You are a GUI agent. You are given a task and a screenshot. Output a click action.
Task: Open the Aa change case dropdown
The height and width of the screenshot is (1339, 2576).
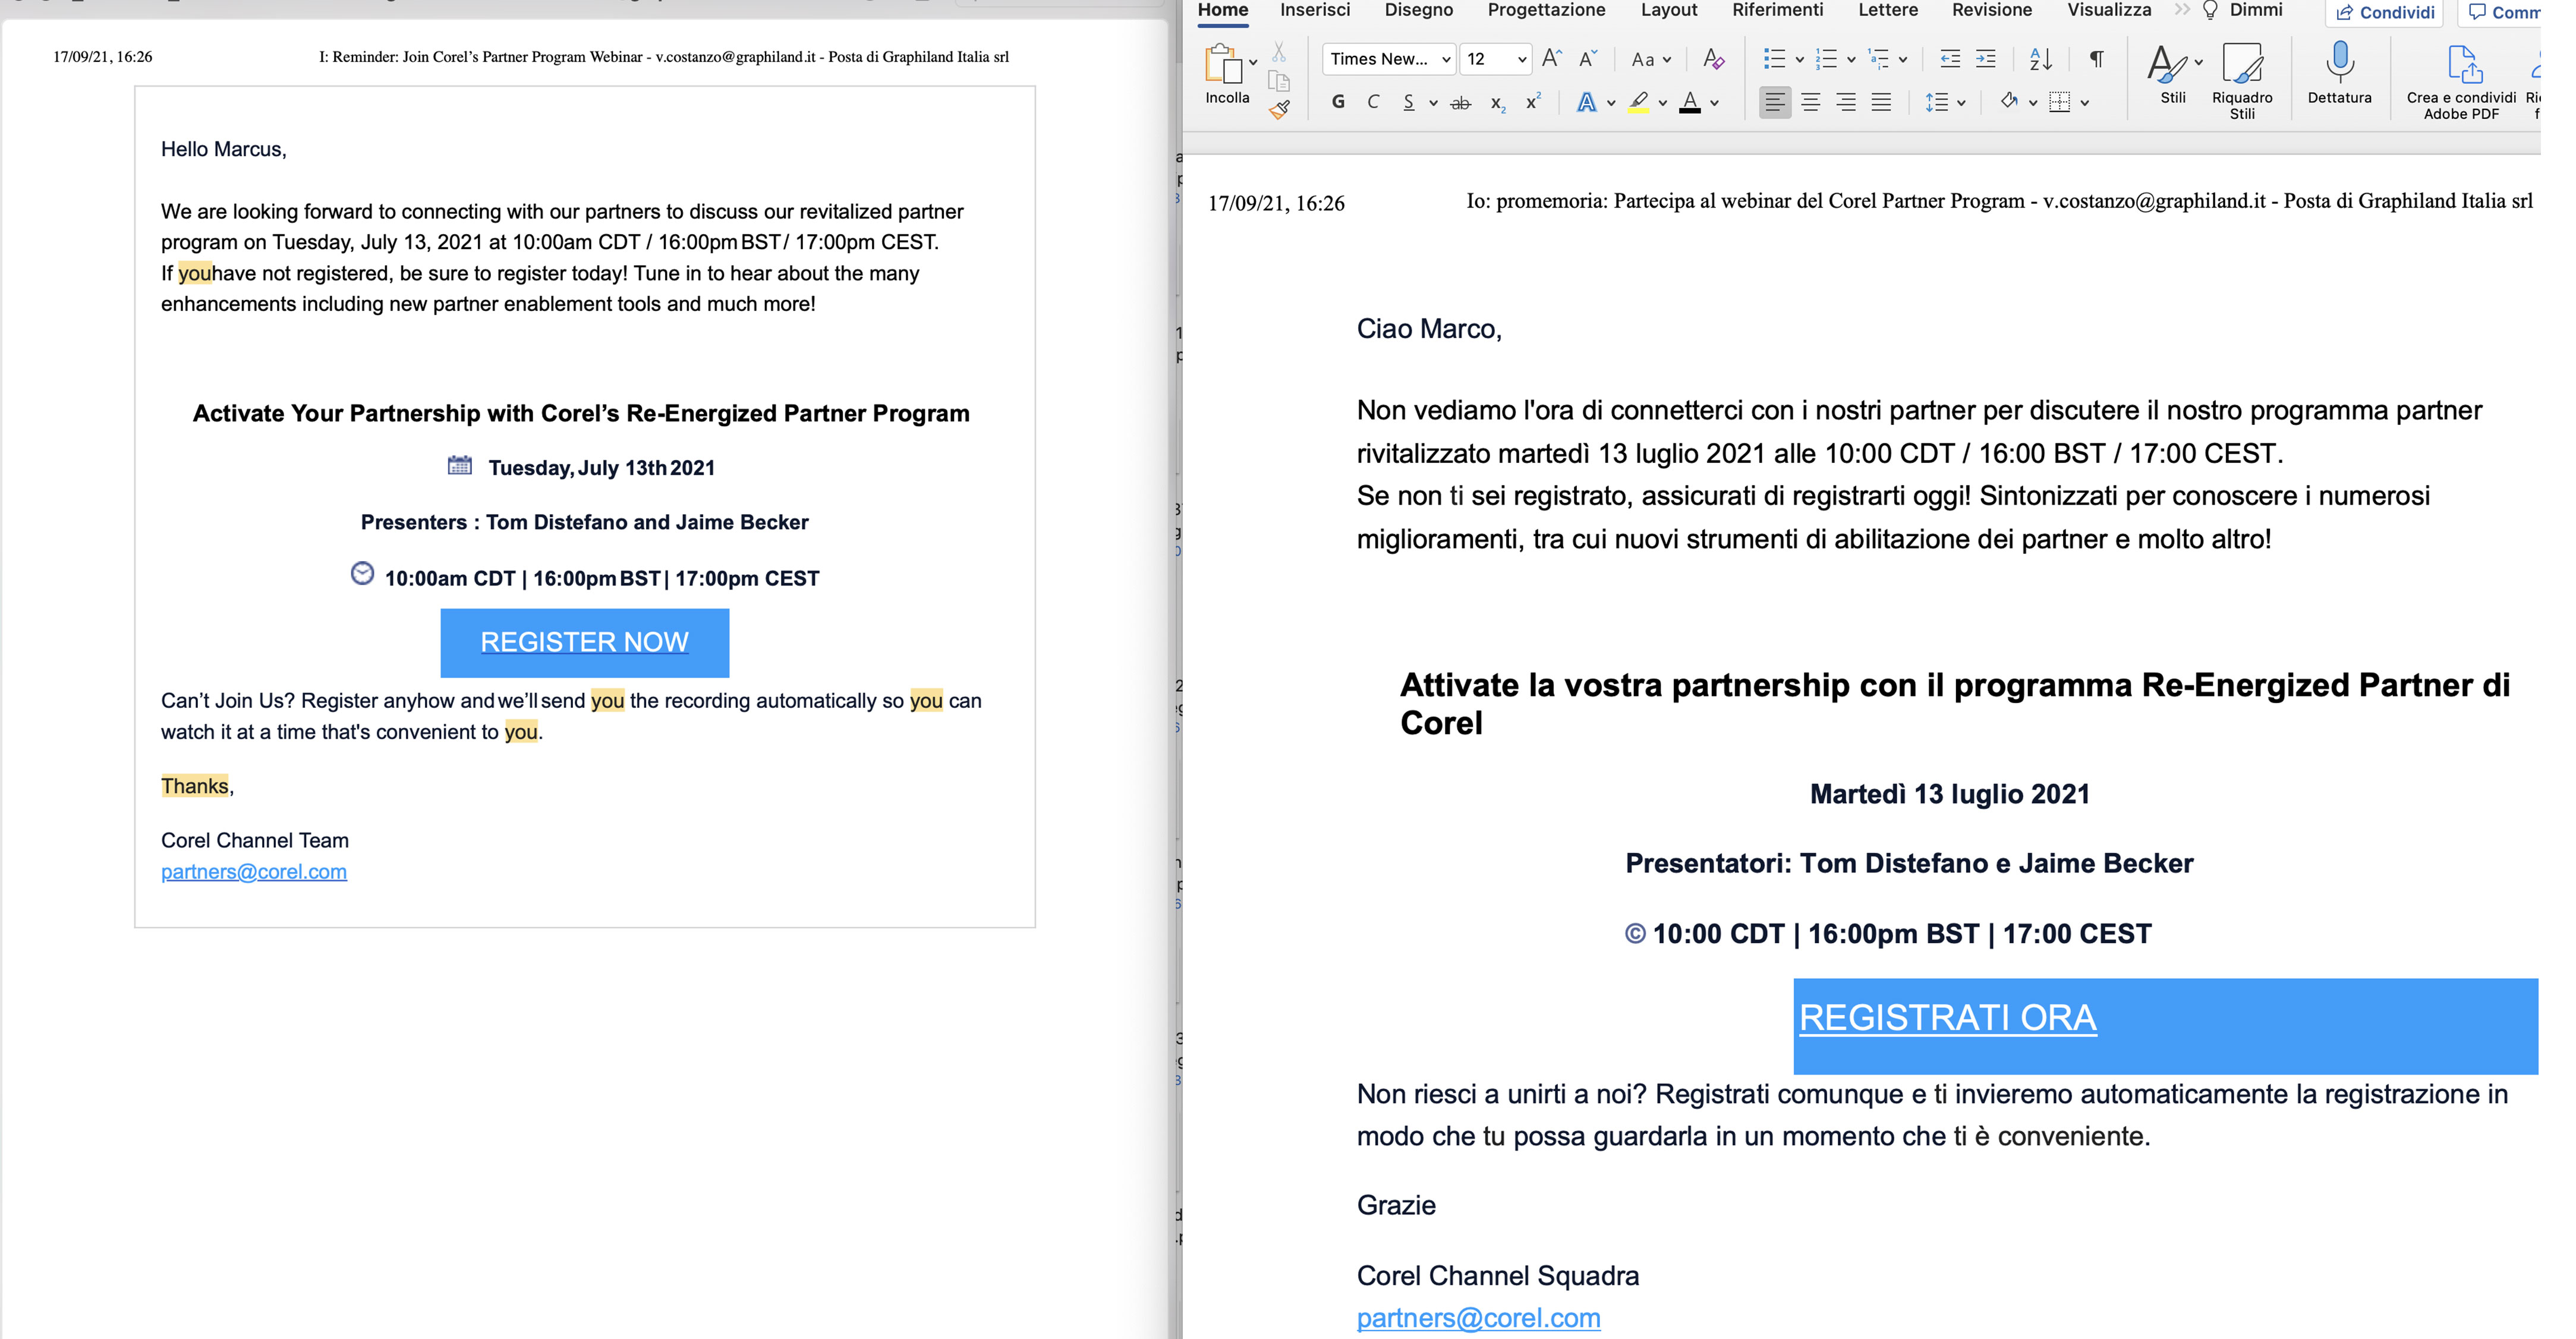[x=1650, y=59]
